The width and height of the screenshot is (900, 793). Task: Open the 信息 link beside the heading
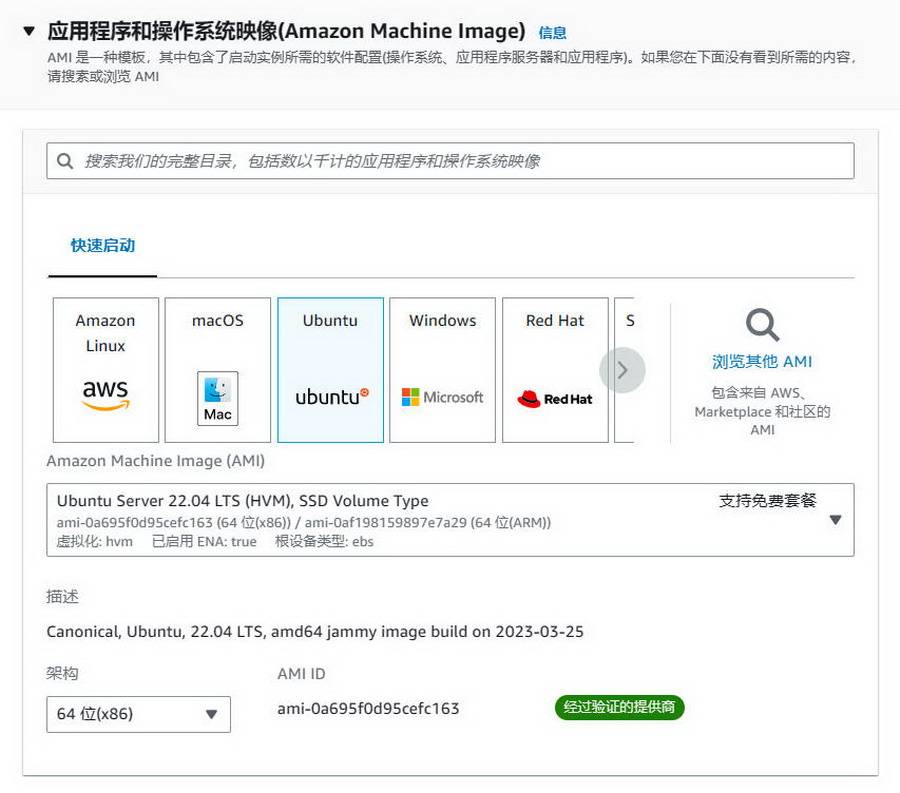pos(552,33)
